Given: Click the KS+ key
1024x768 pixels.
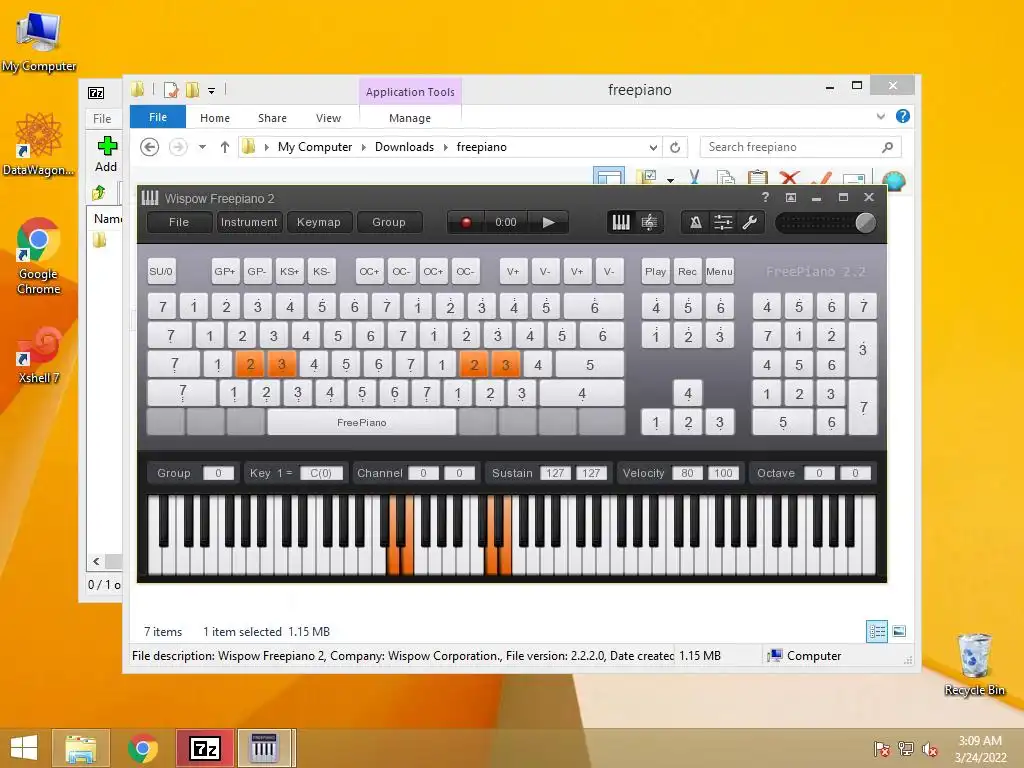Looking at the screenshot, I should coord(289,272).
